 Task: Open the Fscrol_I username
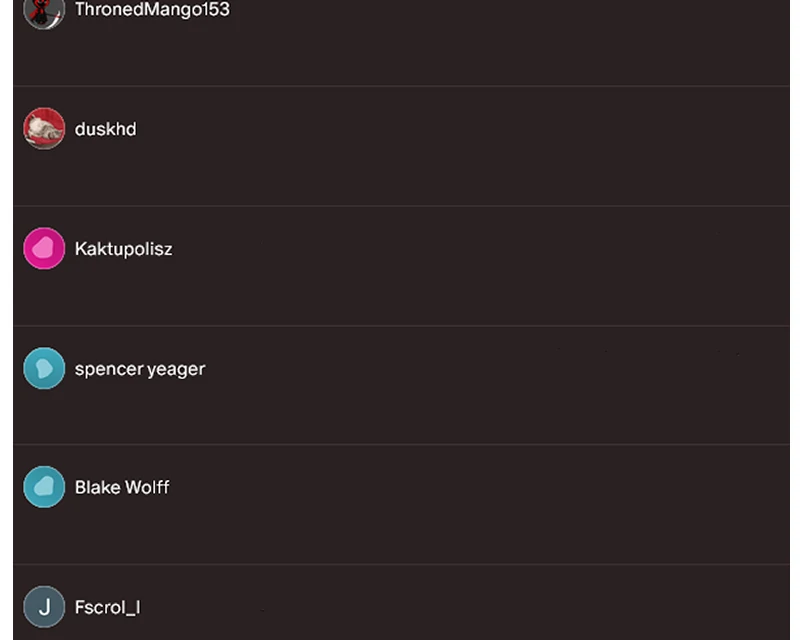coord(107,607)
